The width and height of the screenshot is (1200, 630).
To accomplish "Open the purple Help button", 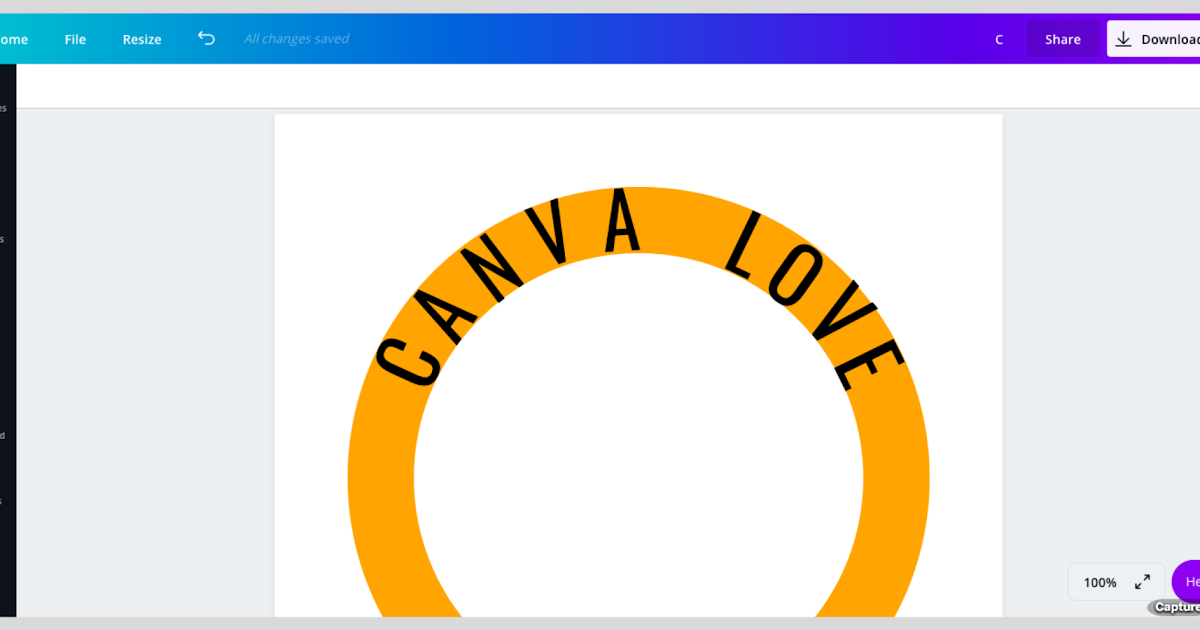I will pos(1186,581).
